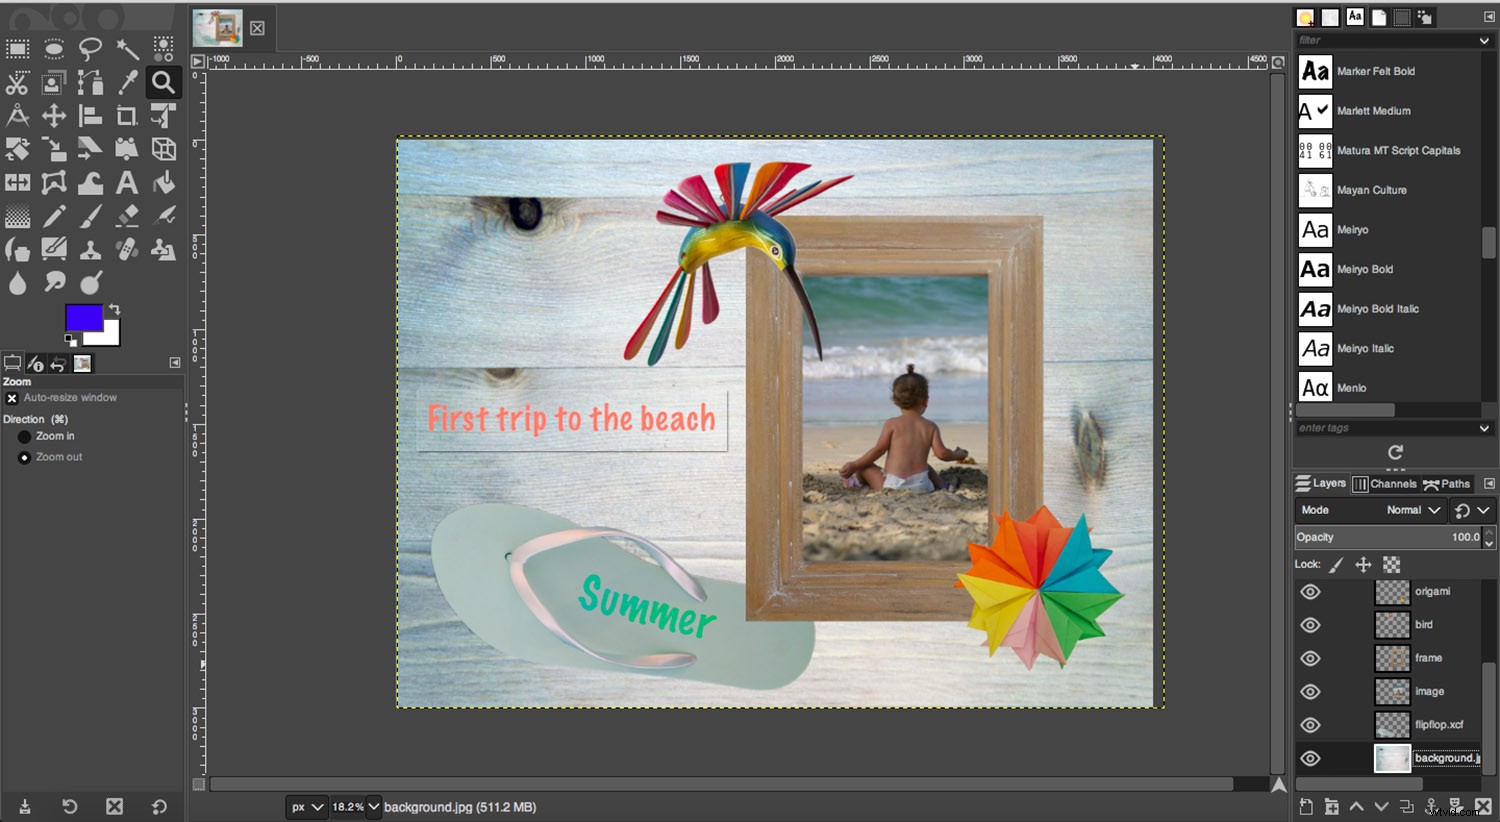Hide the bird layer
1500x822 pixels.
tap(1310, 624)
